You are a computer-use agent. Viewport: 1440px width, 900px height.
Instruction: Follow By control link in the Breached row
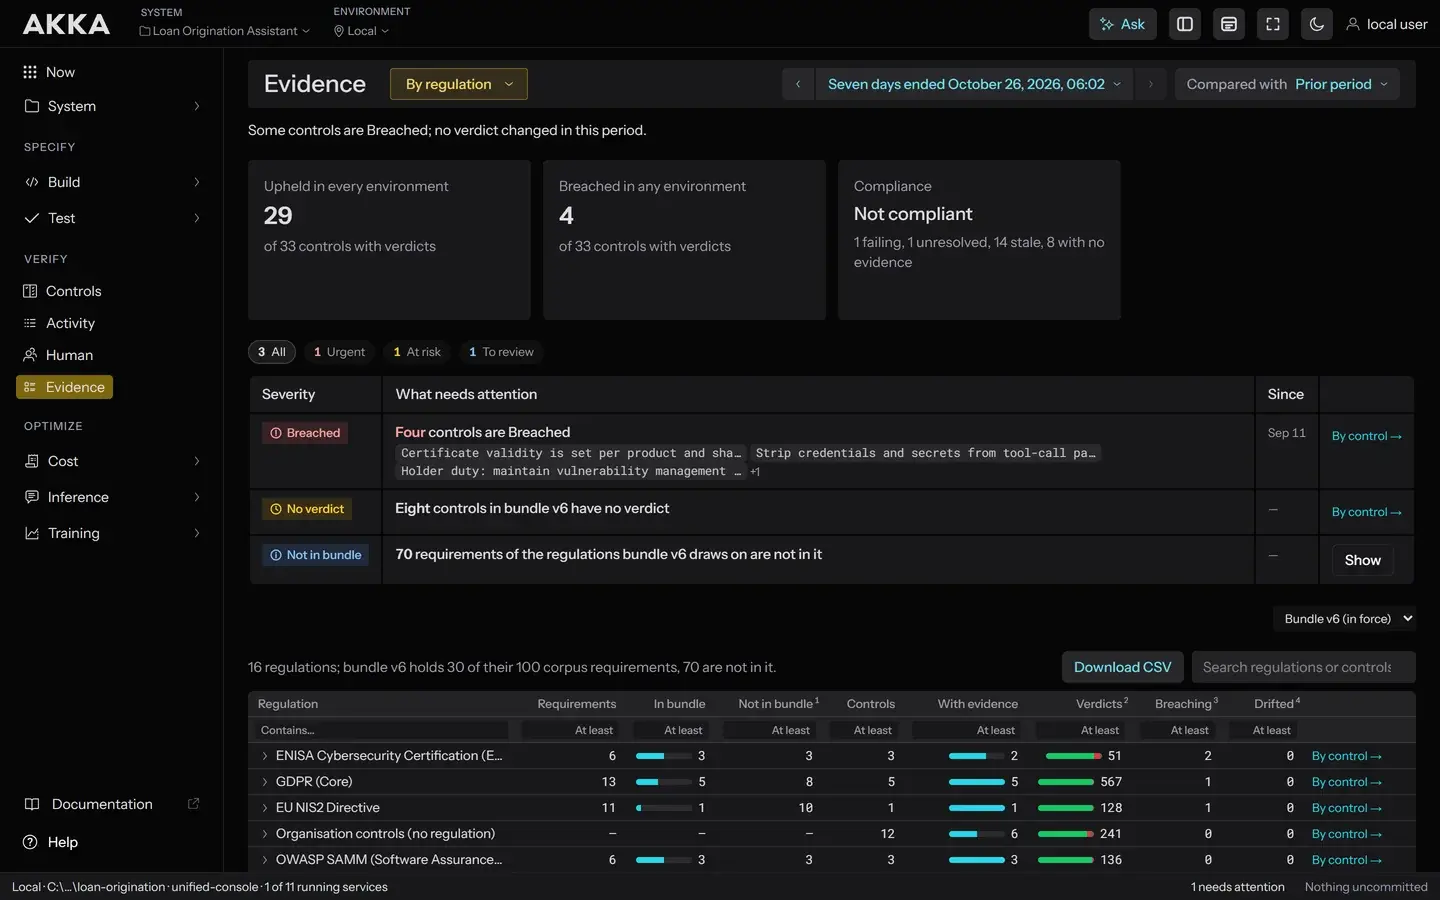pyautogui.click(x=1366, y=436)
